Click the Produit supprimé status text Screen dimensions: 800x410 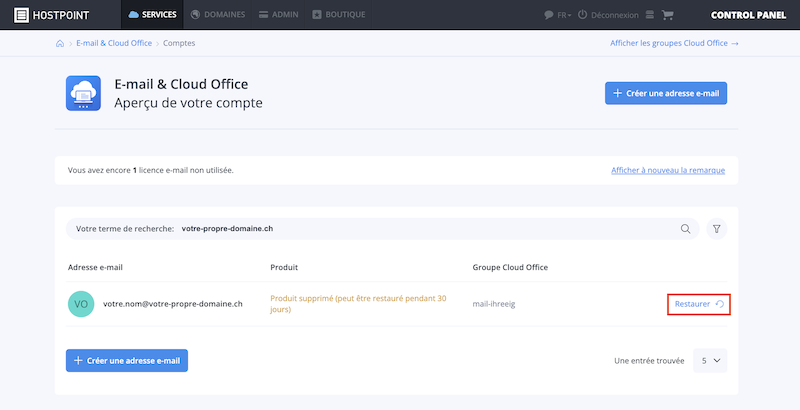tap(358, 304)
